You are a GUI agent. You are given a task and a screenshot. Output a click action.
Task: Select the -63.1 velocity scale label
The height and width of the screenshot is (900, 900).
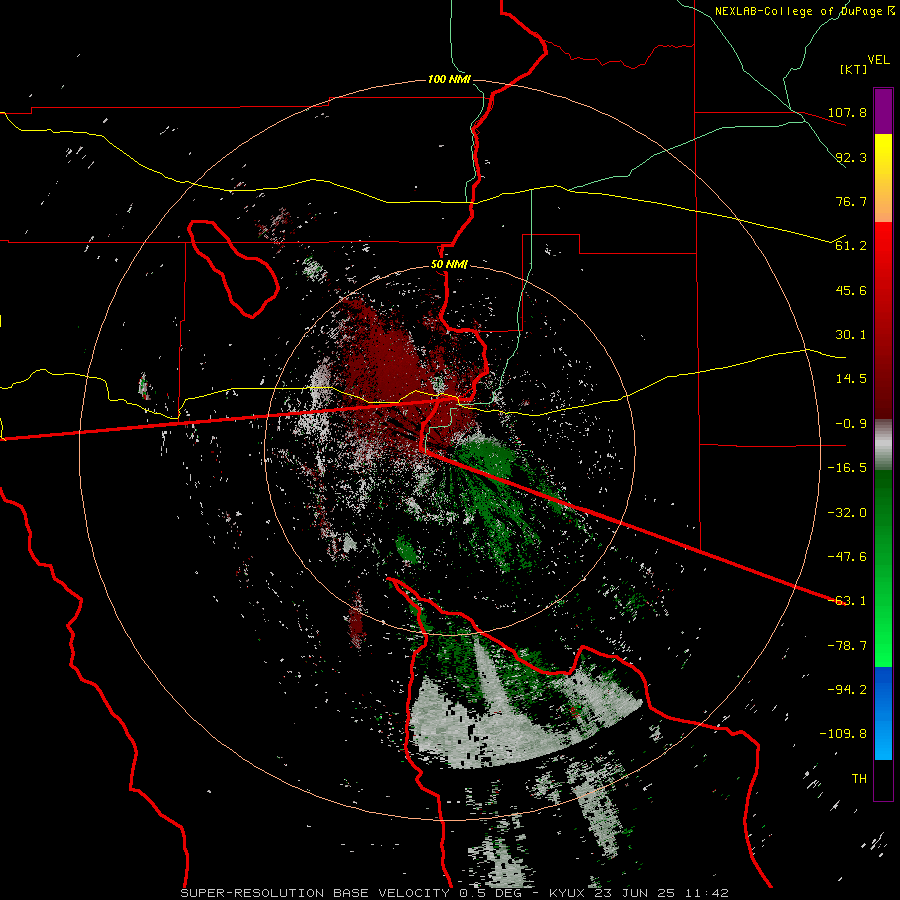point(848,601)
